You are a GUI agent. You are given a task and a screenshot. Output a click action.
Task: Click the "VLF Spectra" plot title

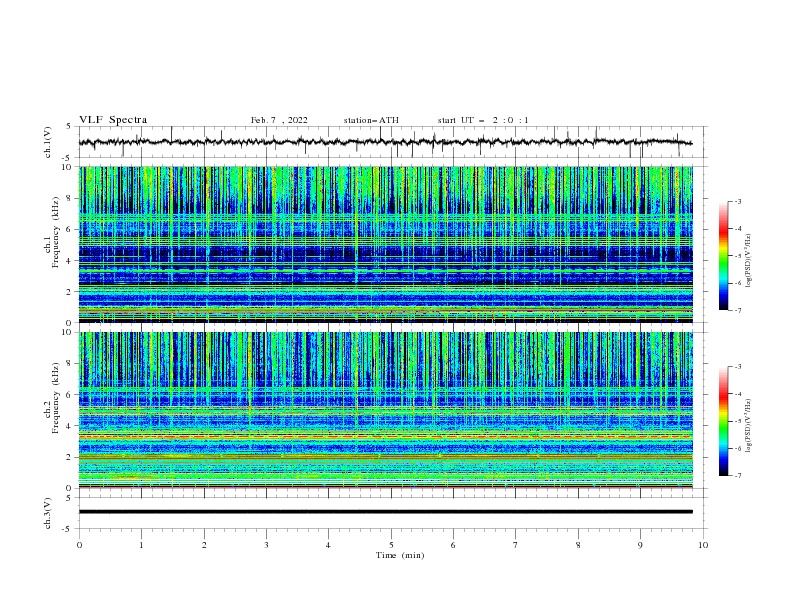[113, 120]
